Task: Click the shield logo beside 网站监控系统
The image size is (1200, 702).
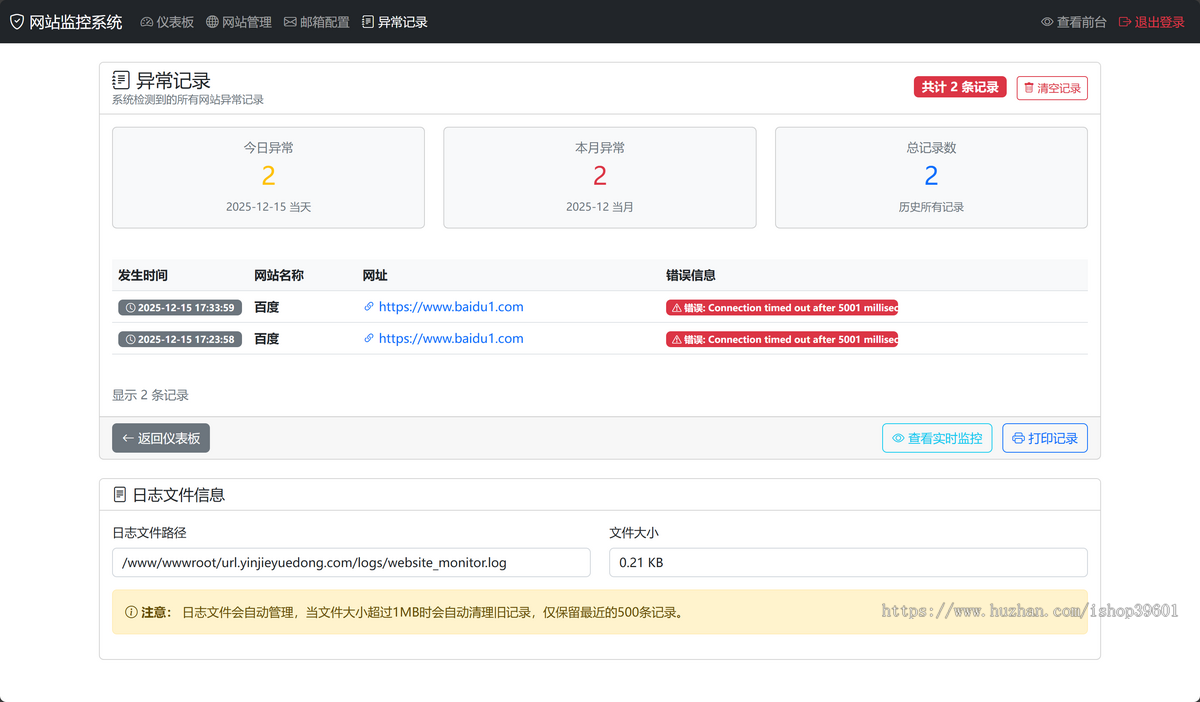Action: pyautogui.click(x=16, y=21)
